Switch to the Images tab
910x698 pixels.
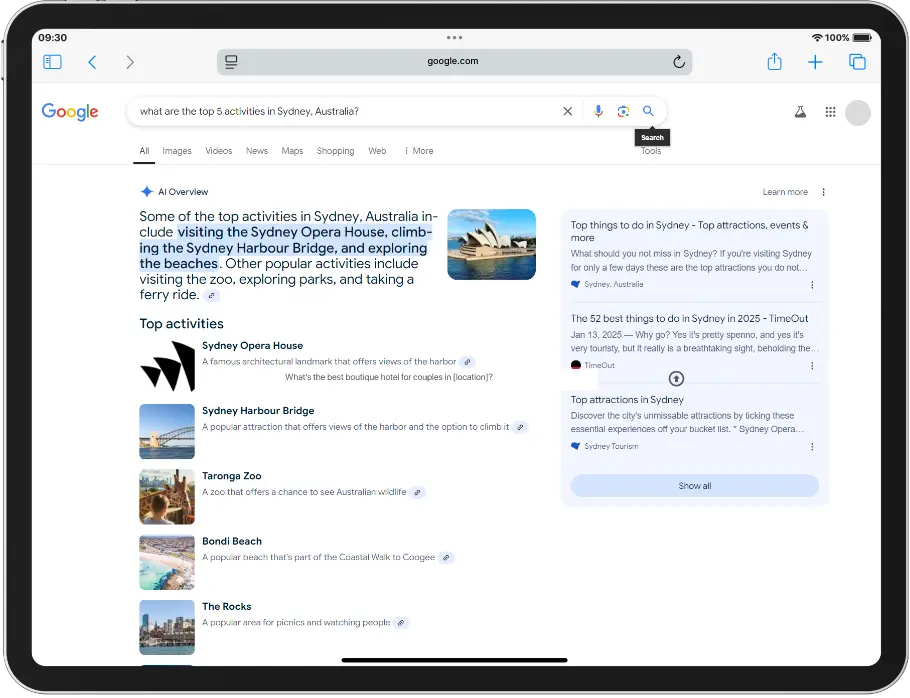point(177,151)
